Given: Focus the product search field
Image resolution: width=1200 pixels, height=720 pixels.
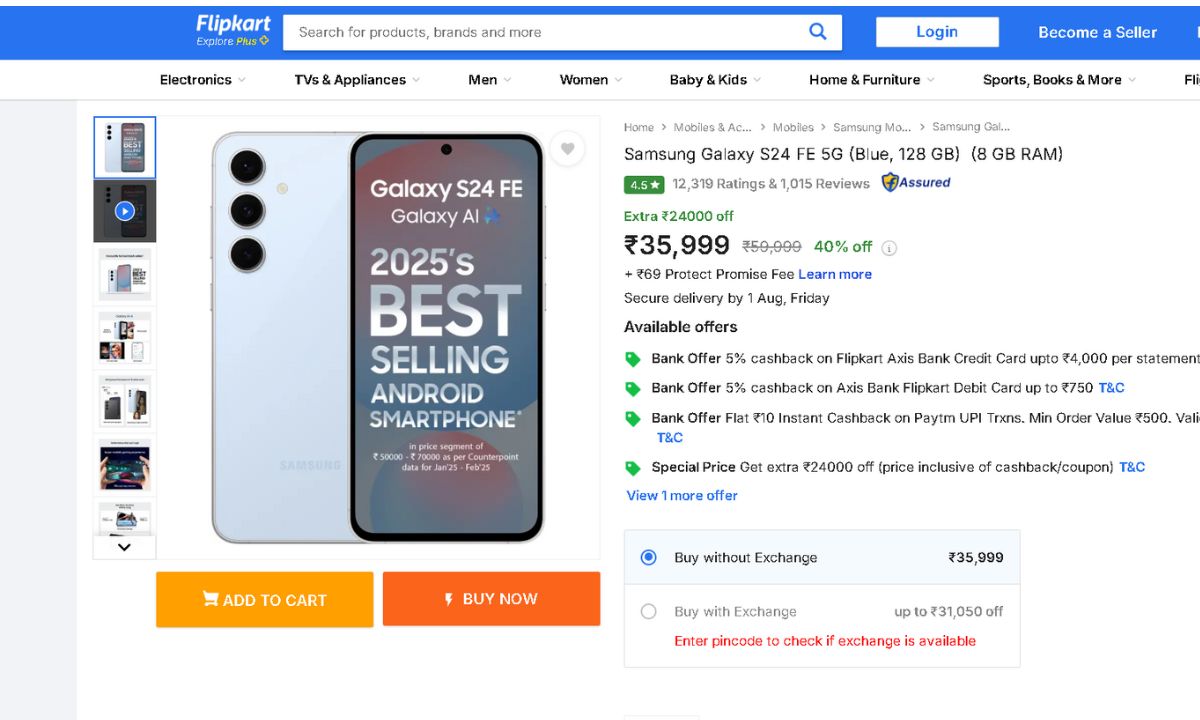Looking at the screenshot, I should pos(545,32).
